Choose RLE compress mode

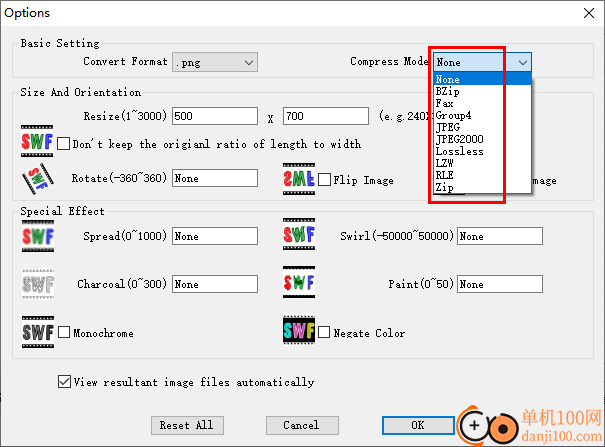click(x=482, y=175)
